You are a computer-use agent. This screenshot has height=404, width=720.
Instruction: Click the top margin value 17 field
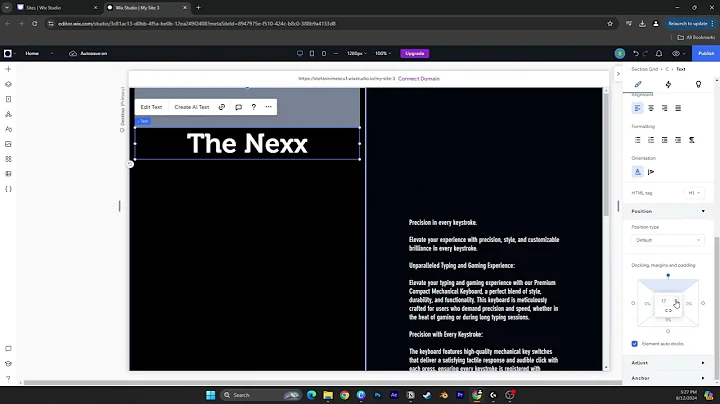coord(664,301)
